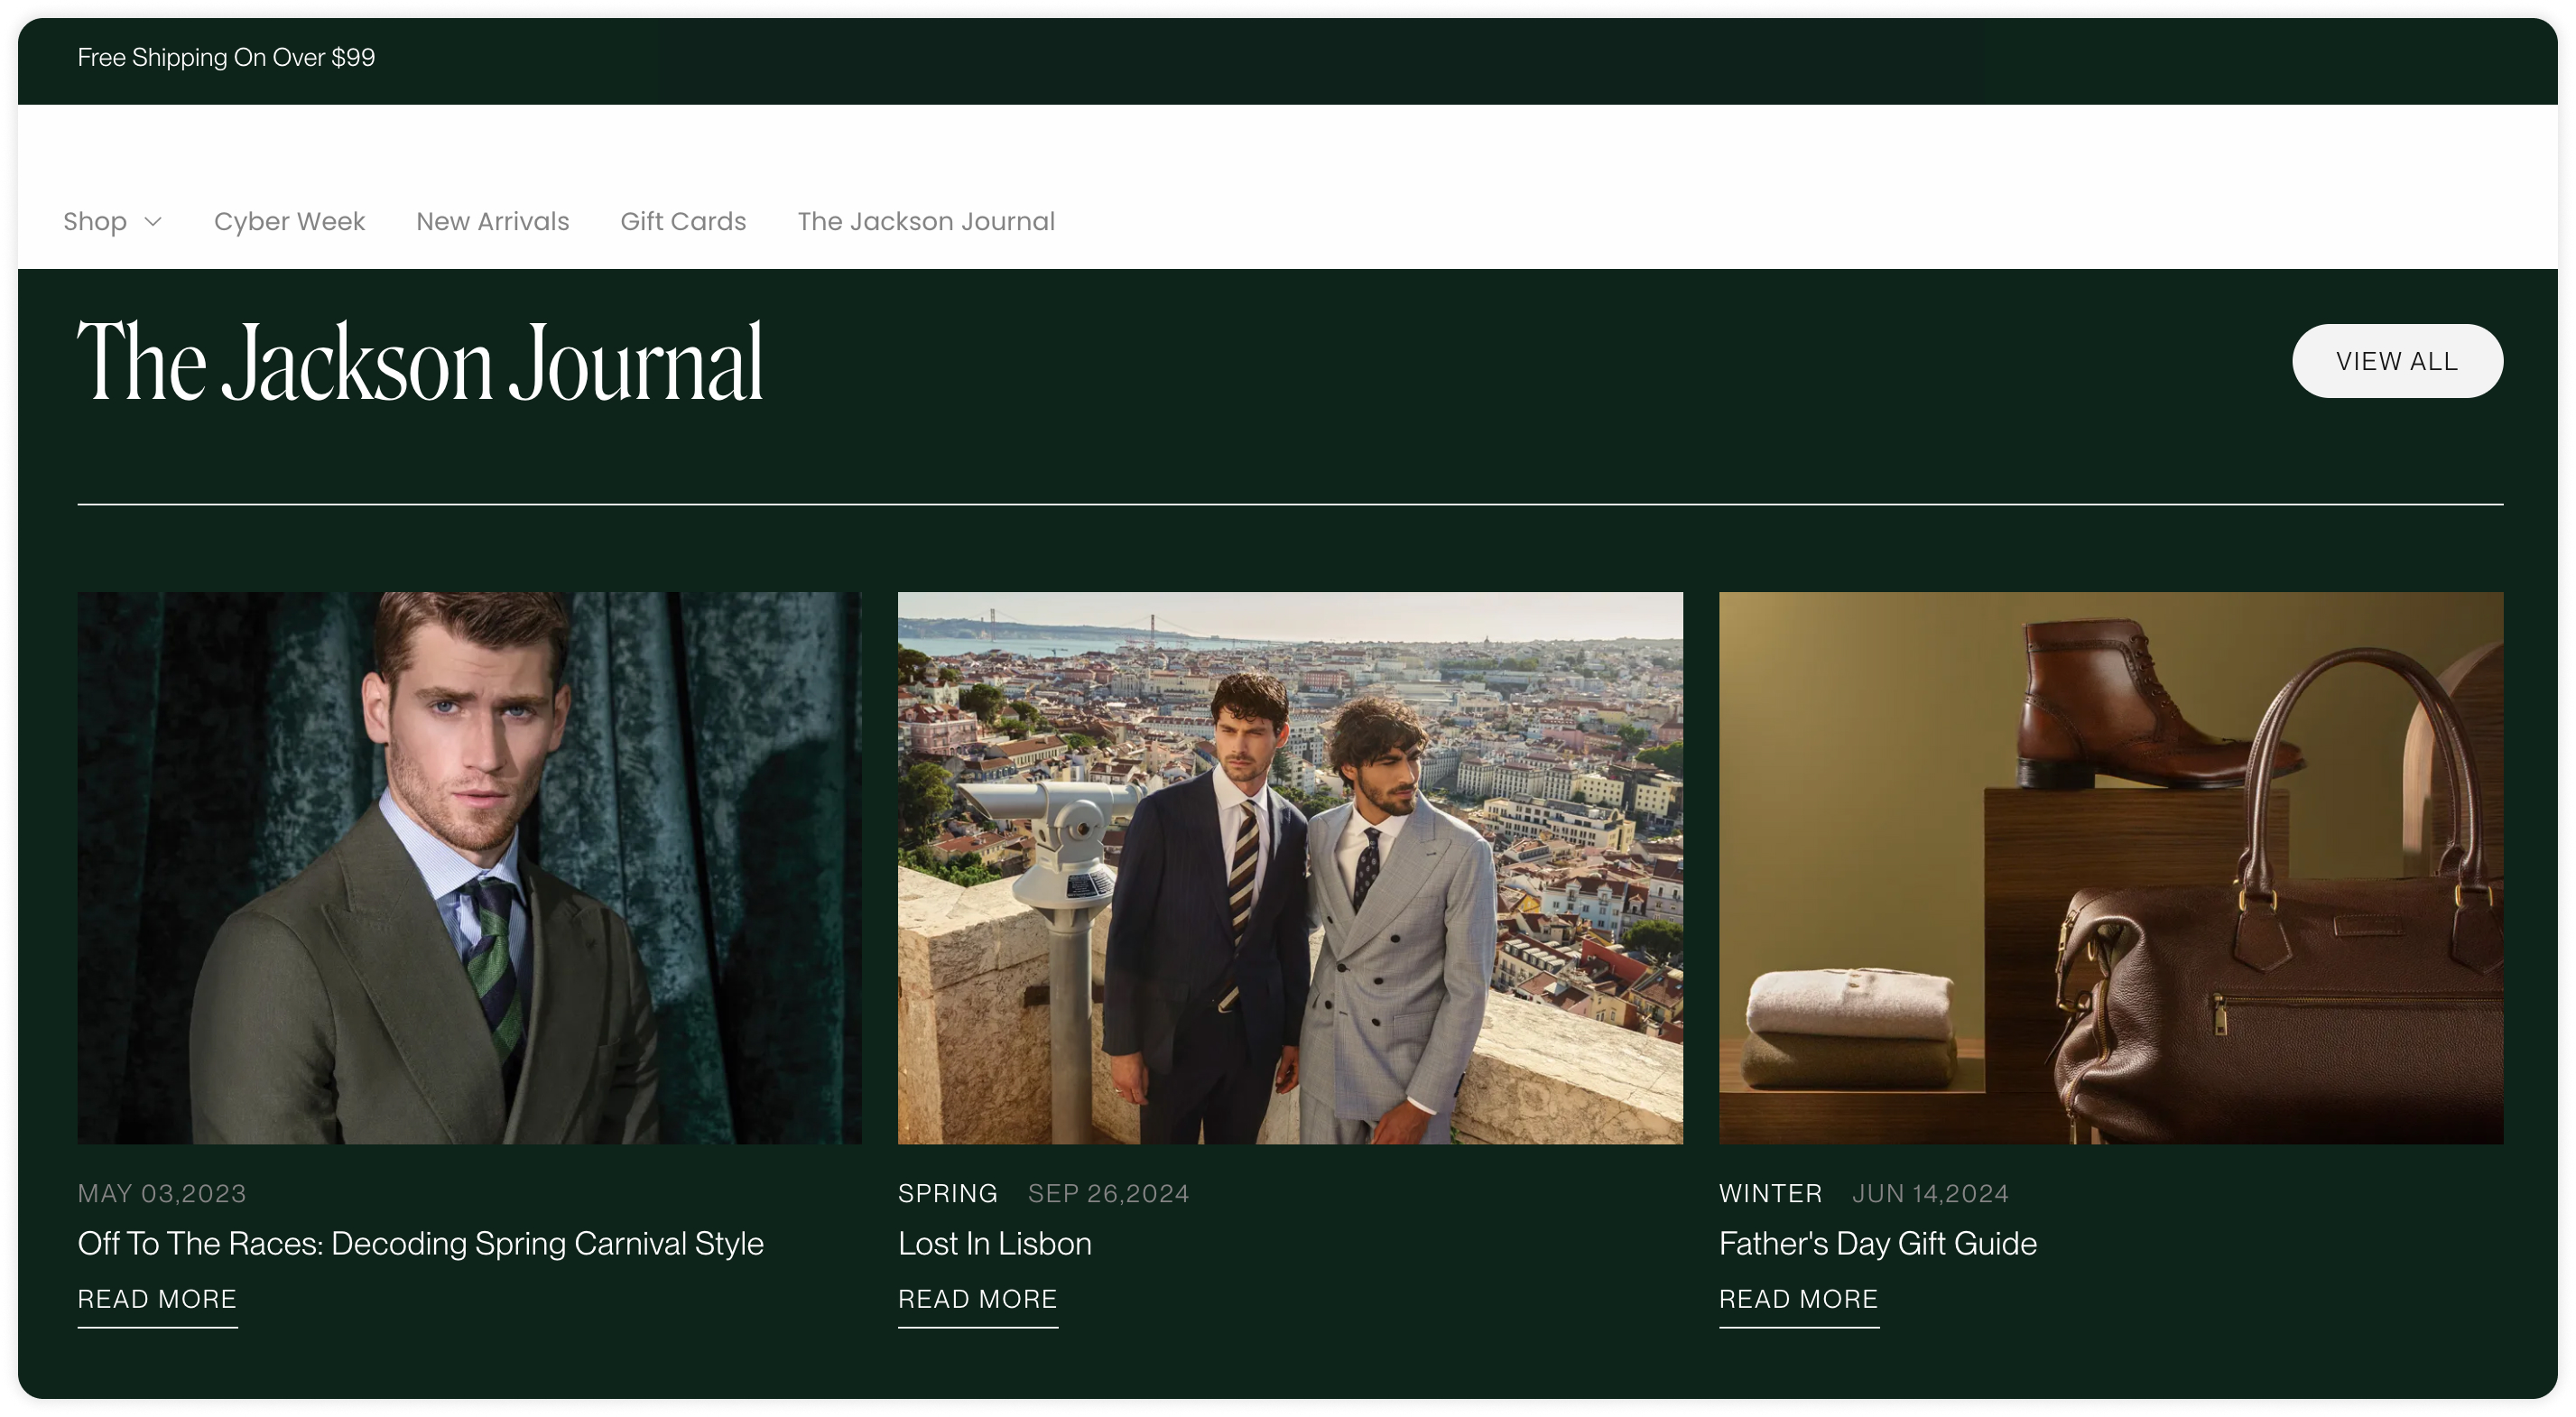Open the green suit article thumbnail
The image size is (2576, 1417).
coord(469,867)
